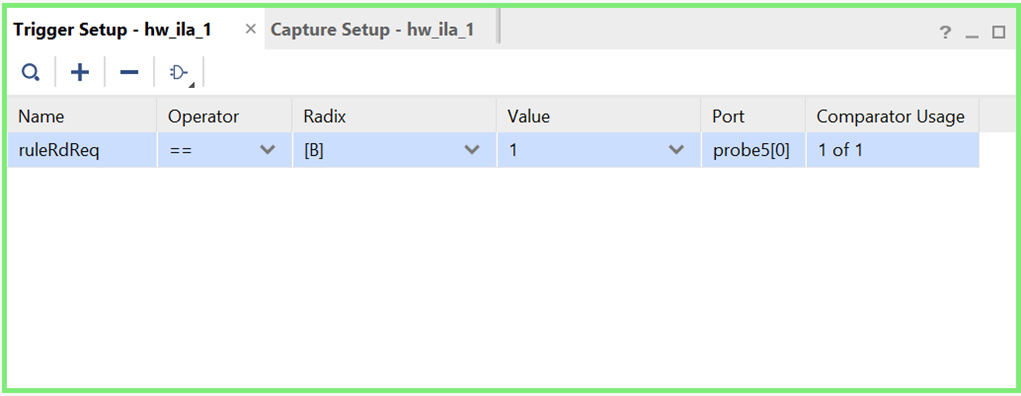Image resolution: width=1021 pixels, height=396 pixels.
Task: Switch to the Capture Setup - hw_ila_1 tab
Action: [372, 30]
